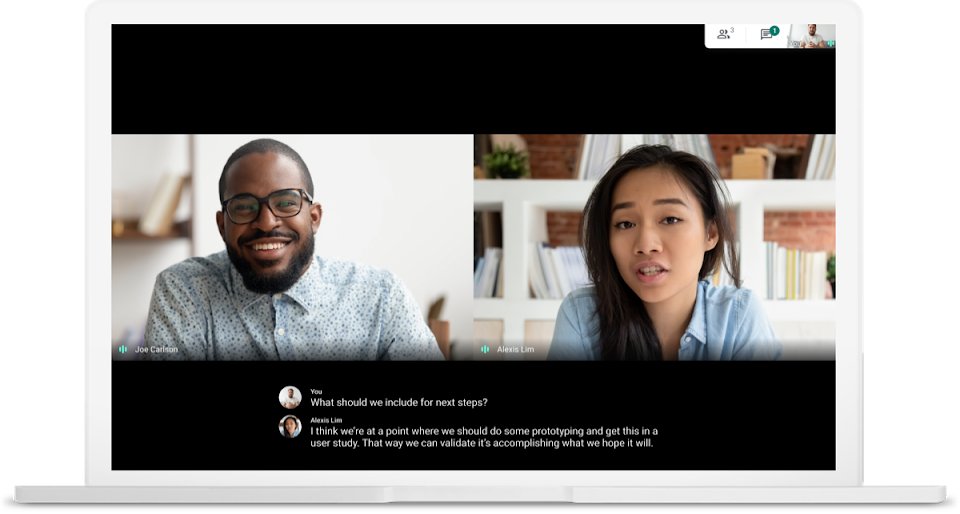Click caption "What should we include for next steps?"
960x514 pixels.
(399, 402)
